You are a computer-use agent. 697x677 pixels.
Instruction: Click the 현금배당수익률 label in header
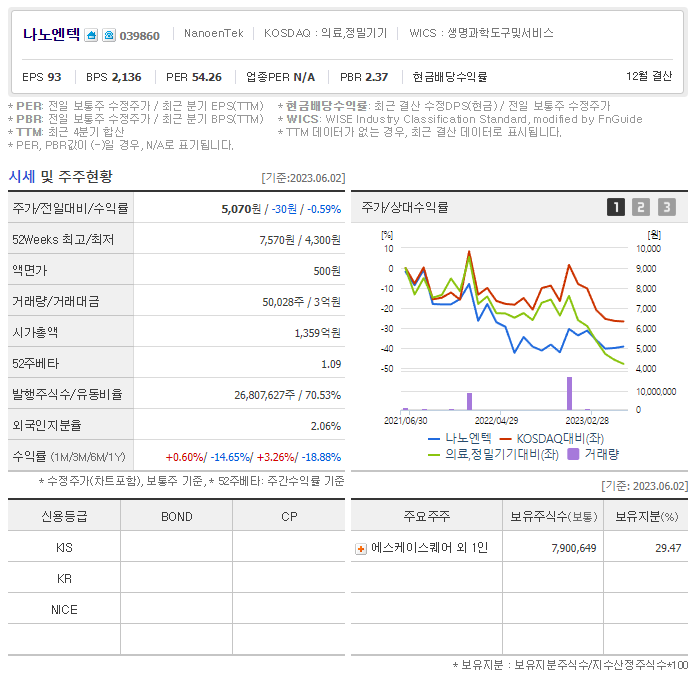pos(450,77)
